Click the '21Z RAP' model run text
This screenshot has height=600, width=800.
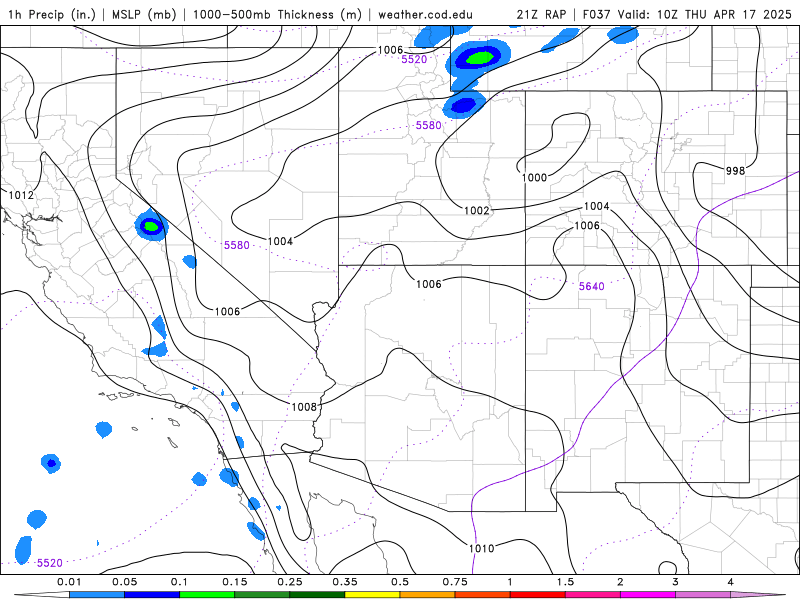pyautogui.click(x=541, y=14)
